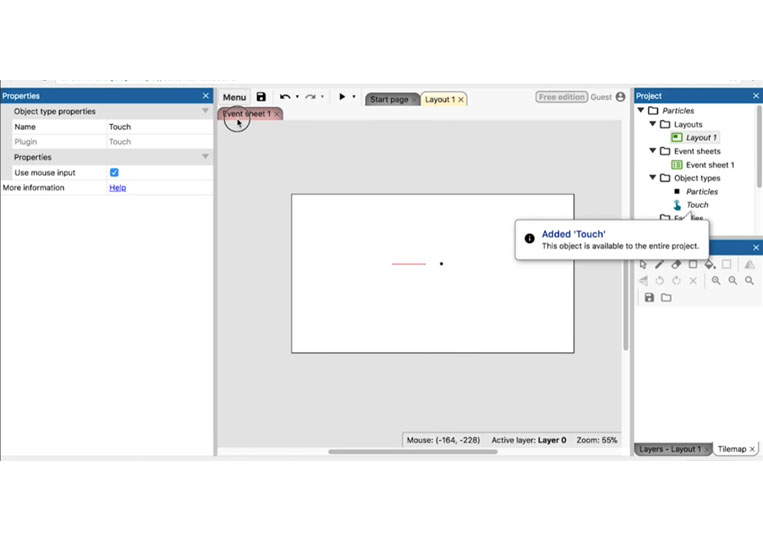Close the Project panel

coord(756,96)
